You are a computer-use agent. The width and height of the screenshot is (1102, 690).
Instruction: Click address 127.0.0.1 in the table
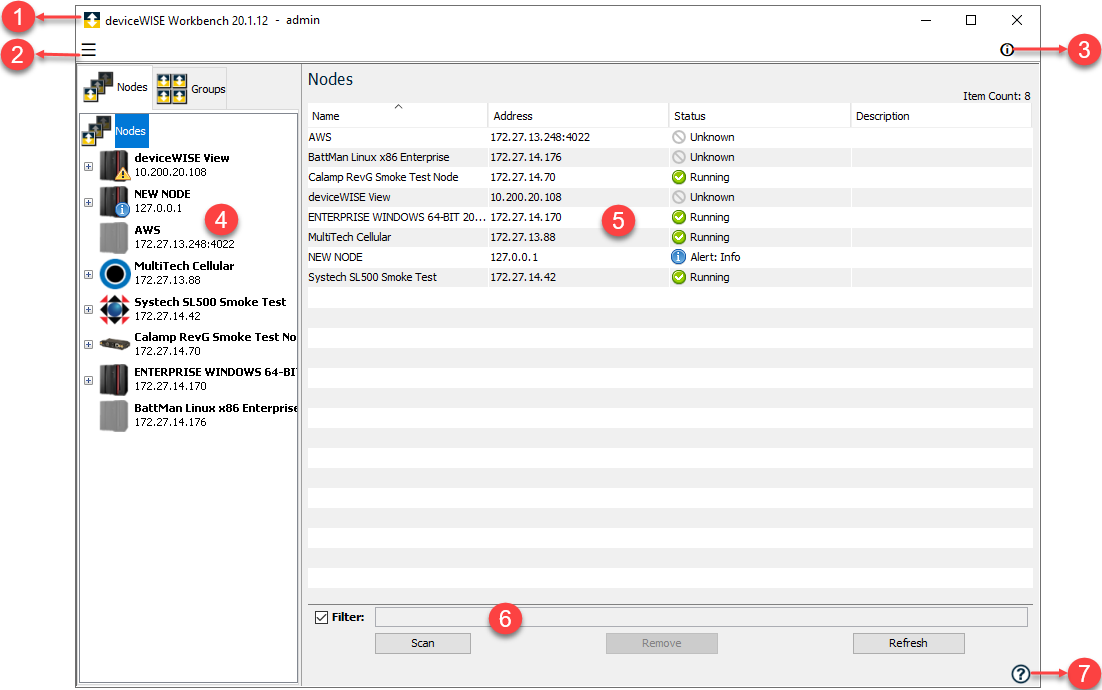(514, 257)
